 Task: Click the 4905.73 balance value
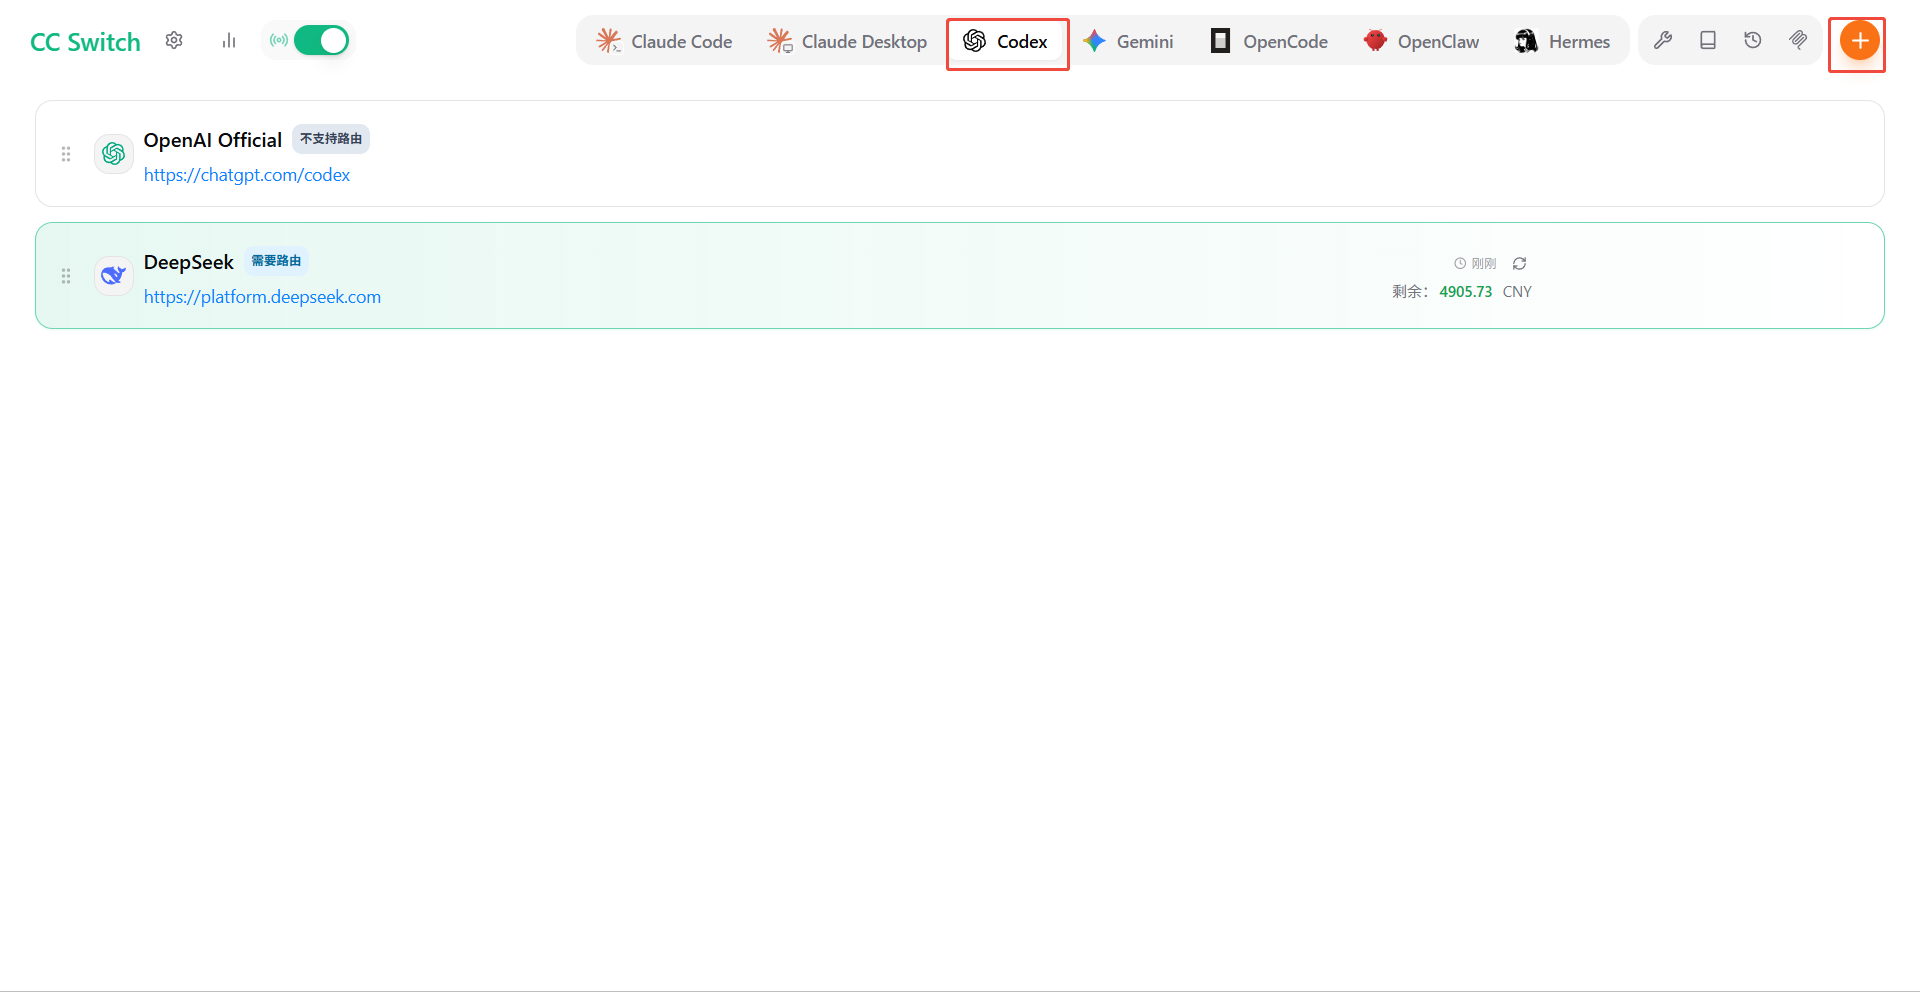1466,292
